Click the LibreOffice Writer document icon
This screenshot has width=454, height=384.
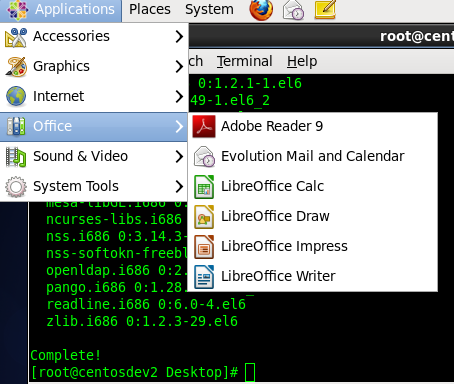pyautogui.click(x=204, y=276)
